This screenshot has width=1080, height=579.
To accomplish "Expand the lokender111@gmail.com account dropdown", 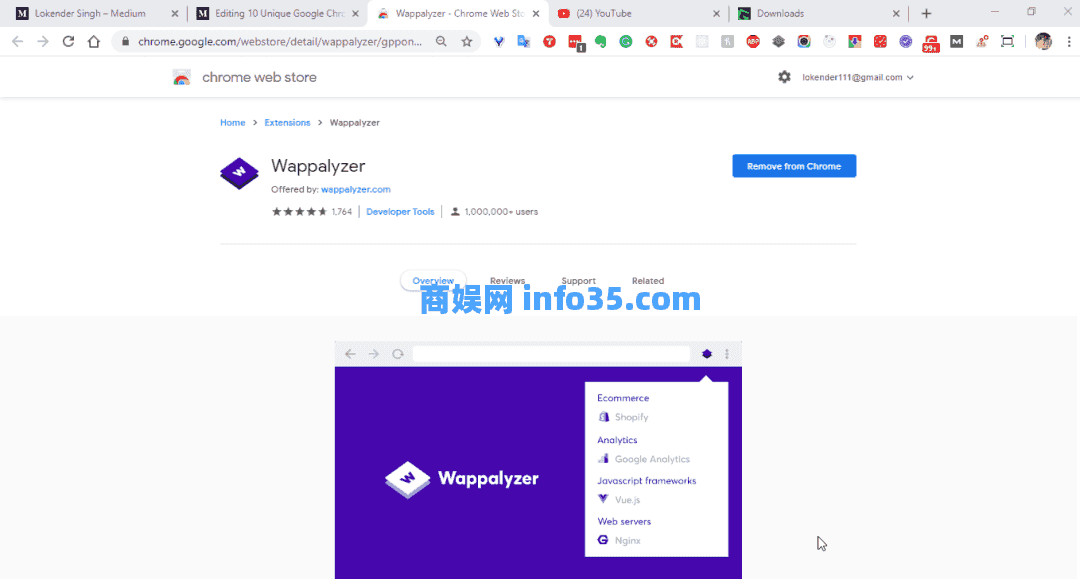I will tap(858, 77).
